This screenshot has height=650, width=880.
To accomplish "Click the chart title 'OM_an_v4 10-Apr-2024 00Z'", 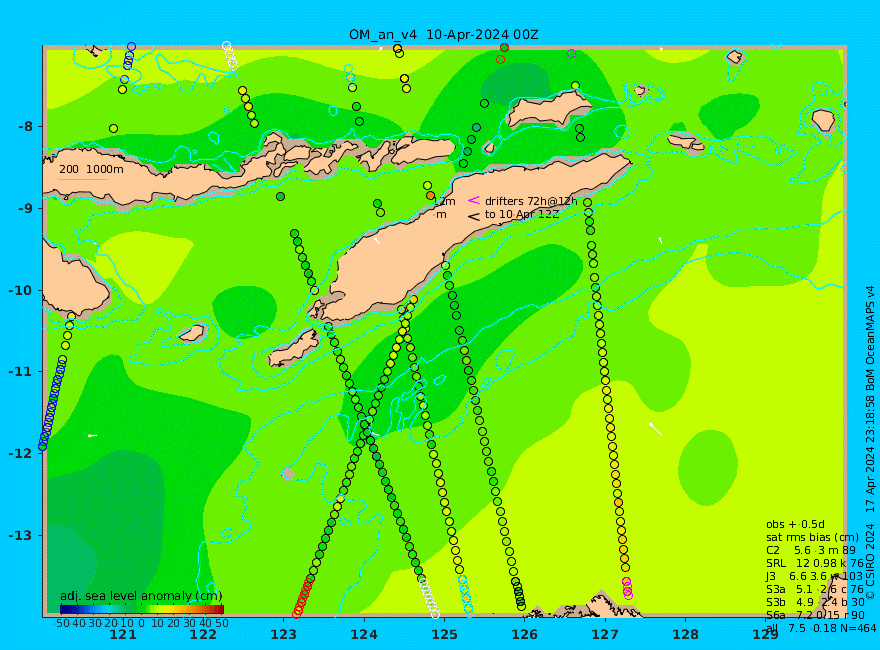I will pyautogui.click(x=443, y=35).
